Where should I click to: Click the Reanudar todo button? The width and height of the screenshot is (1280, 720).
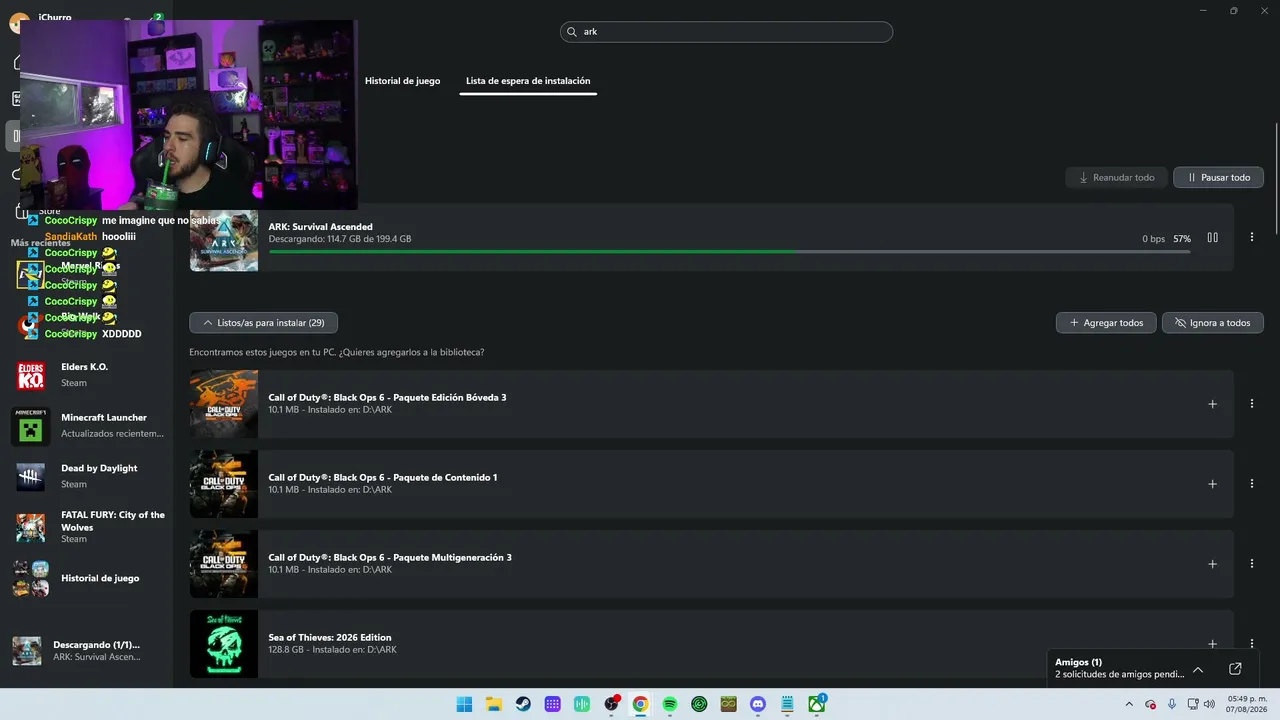click(1116, 178)
